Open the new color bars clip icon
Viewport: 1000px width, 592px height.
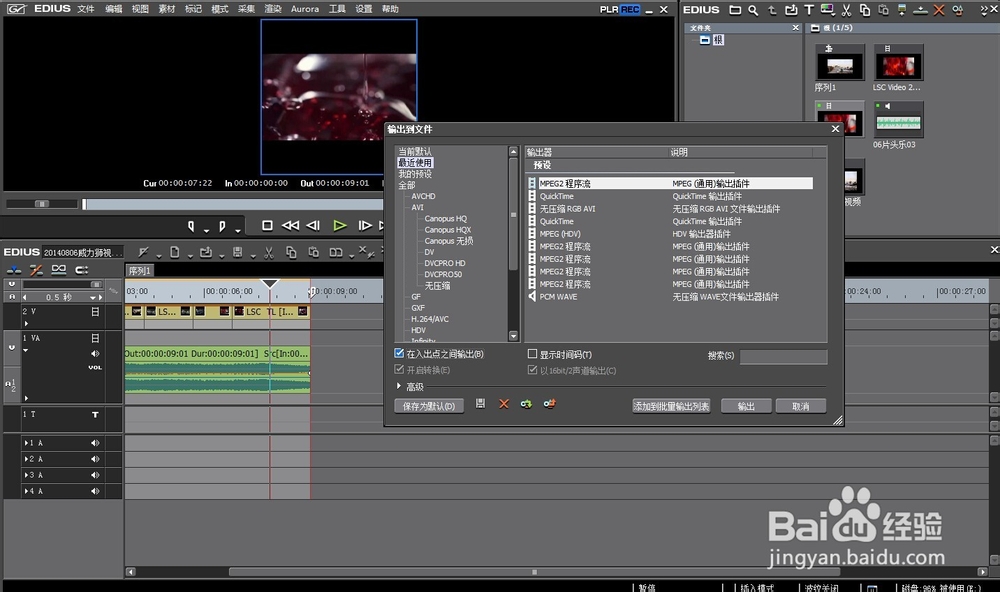coord(827,10)
